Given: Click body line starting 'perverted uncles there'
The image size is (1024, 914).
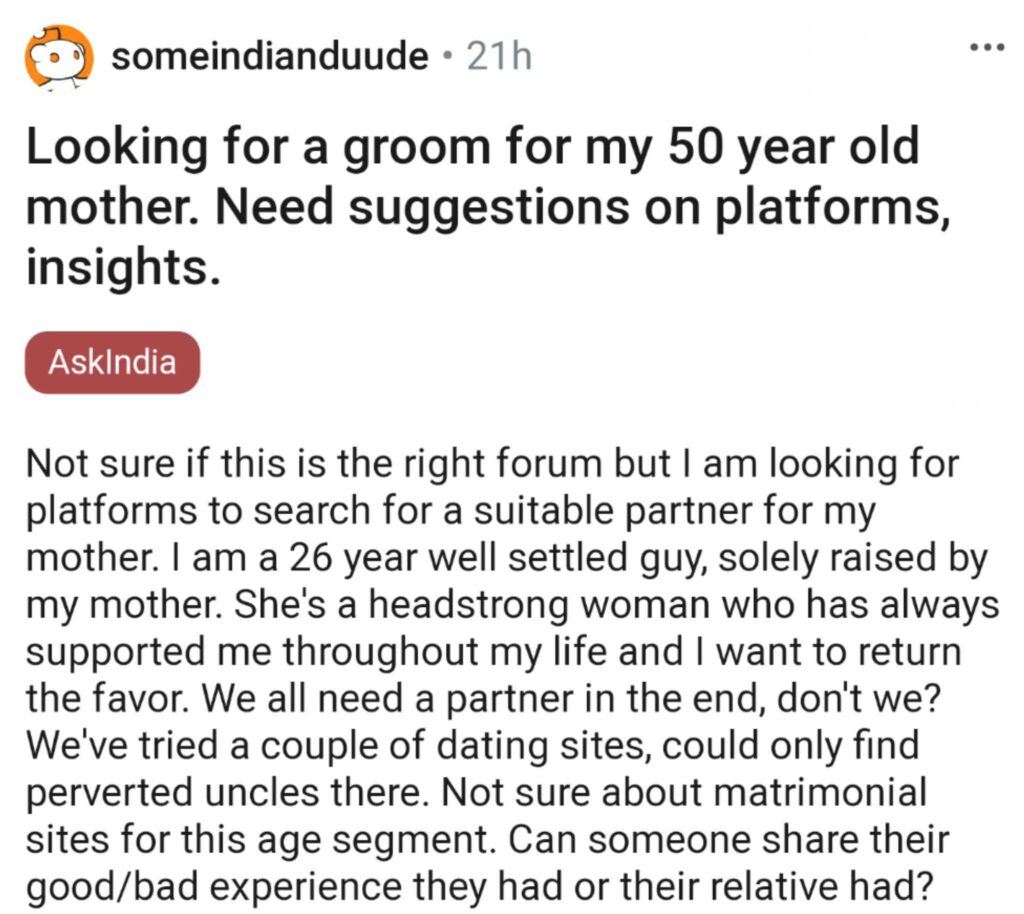Looking at the screenshot, I should tap(477, 794).
